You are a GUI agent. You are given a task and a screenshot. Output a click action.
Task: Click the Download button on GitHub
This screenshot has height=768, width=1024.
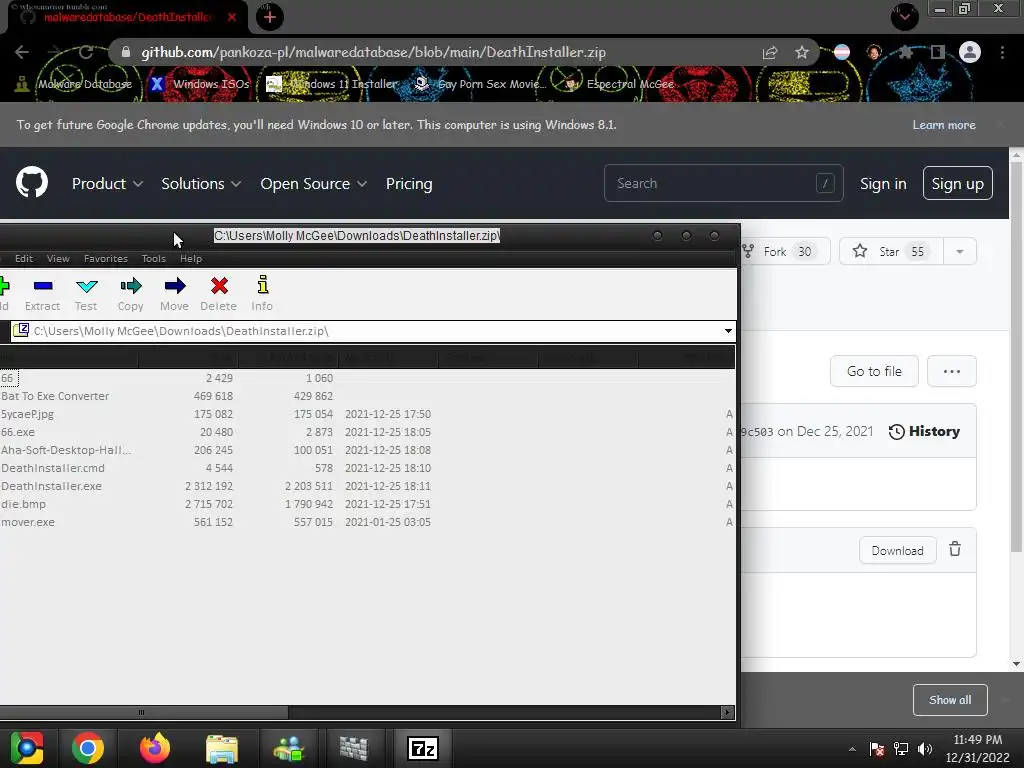pos(897,551)
